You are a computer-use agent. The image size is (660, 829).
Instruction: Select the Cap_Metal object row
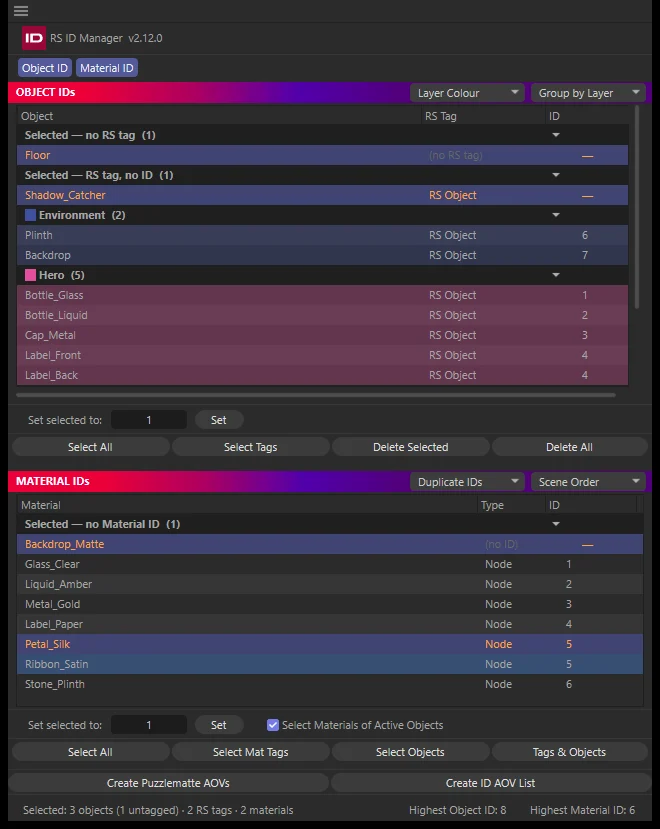(323, 335)
